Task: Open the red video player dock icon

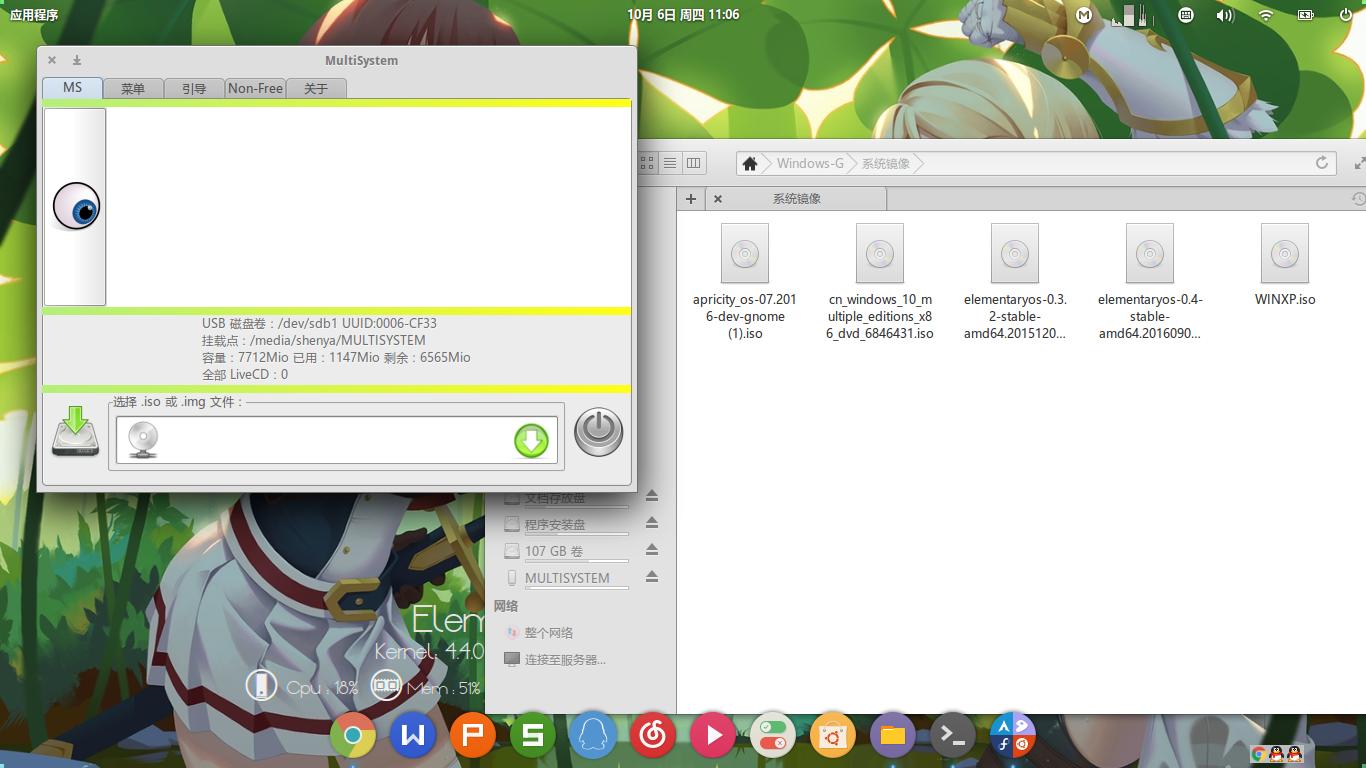Action: pyautogui.click(x=713, y=737)
